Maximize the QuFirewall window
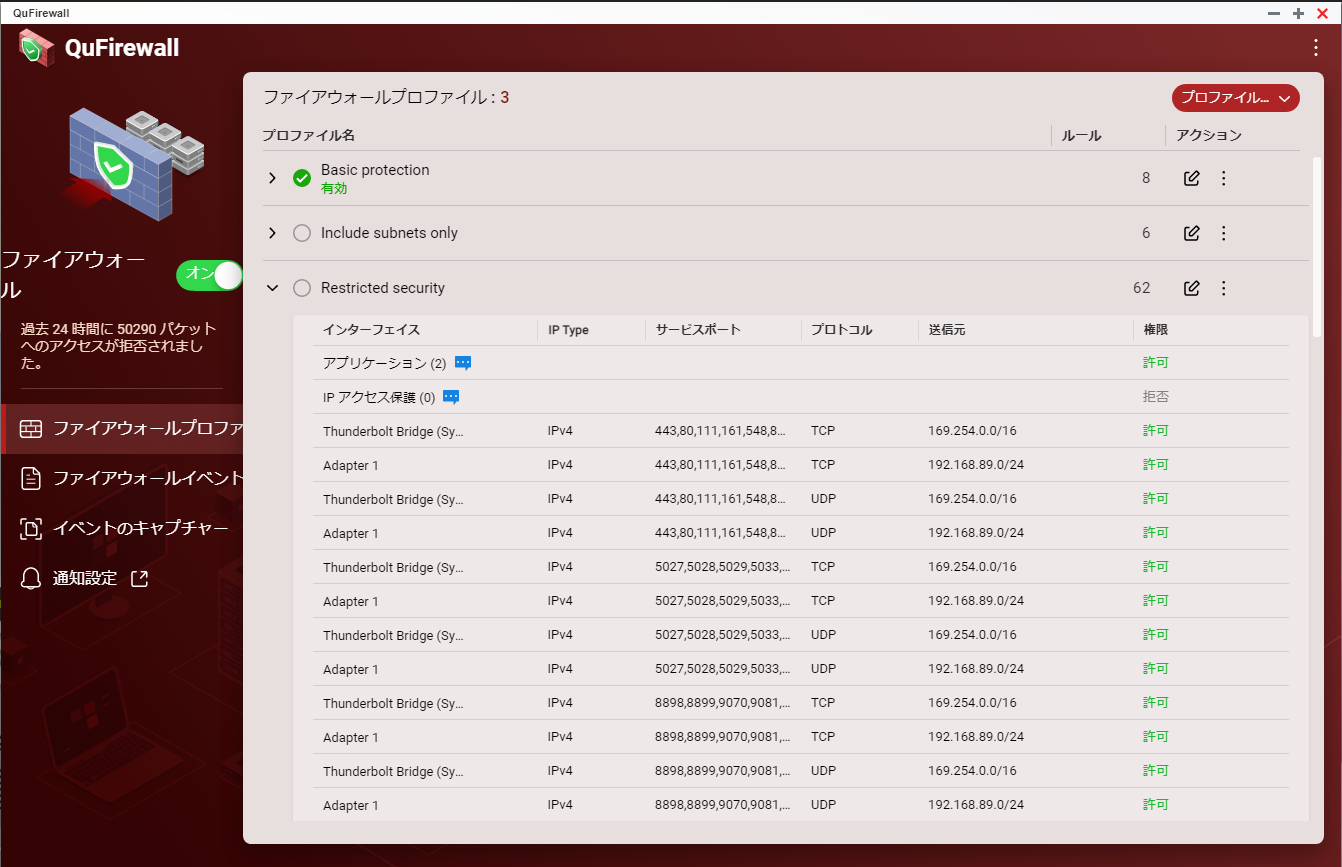 click(1298, 13)
